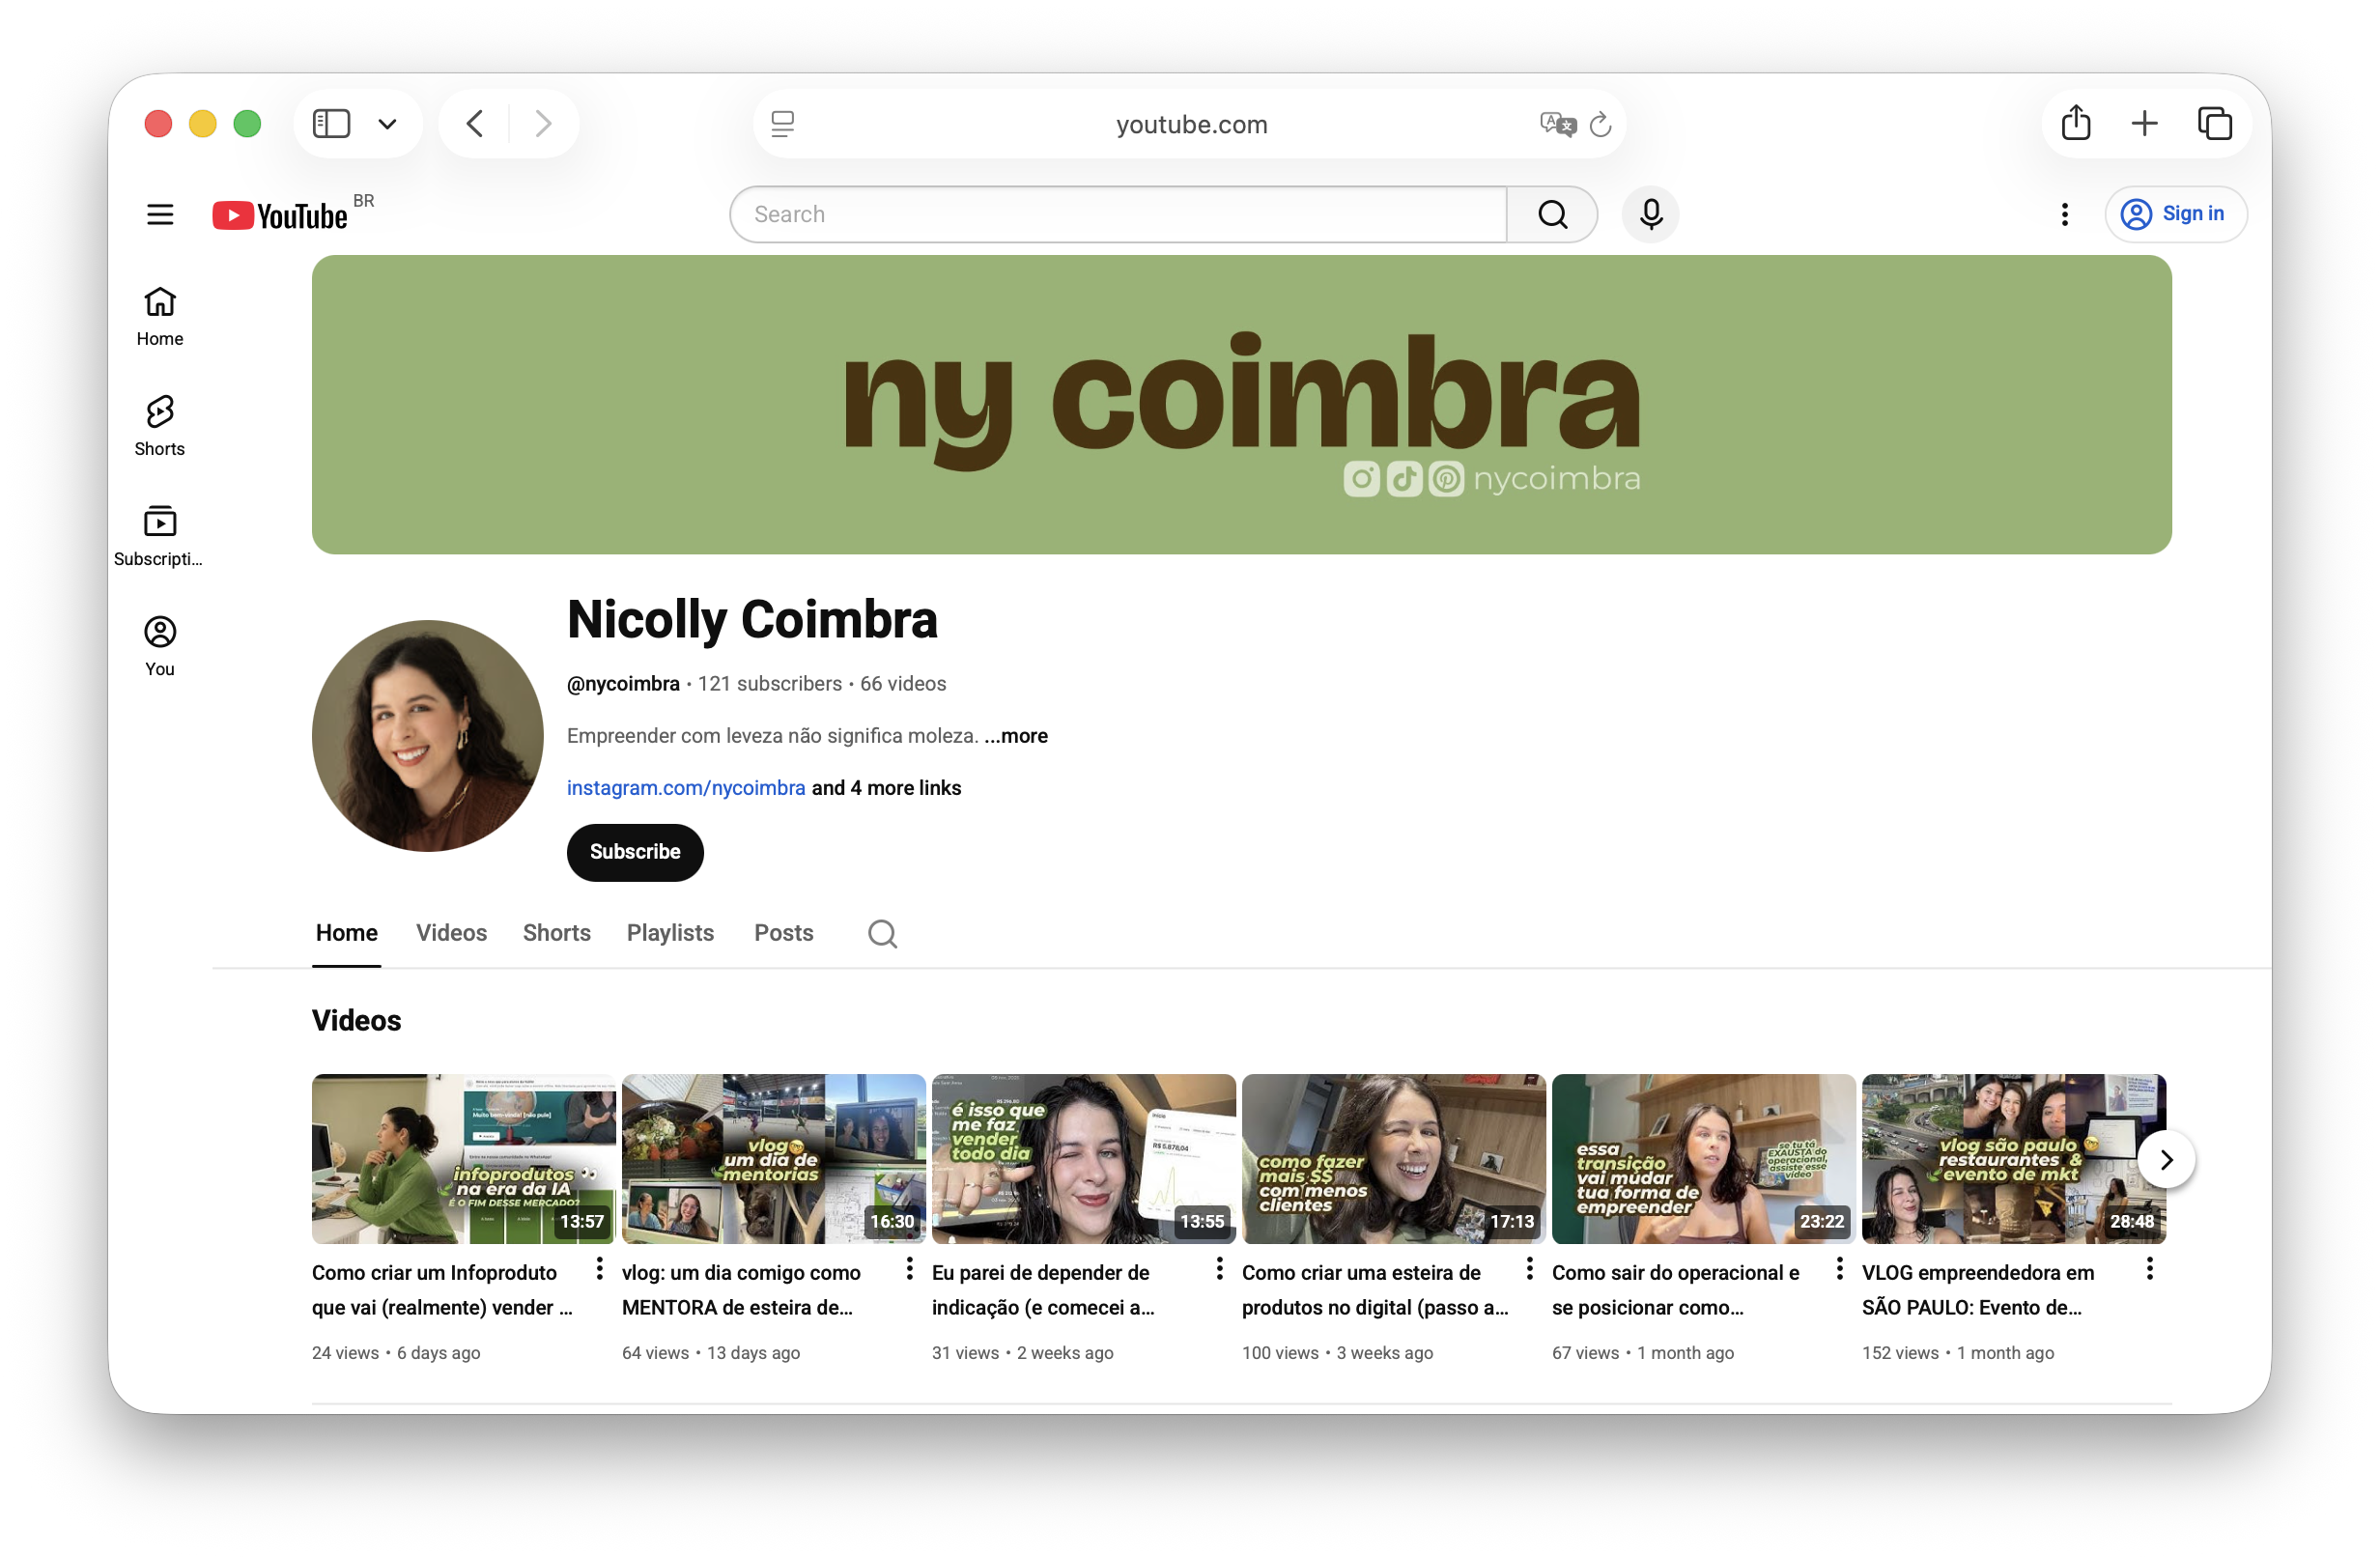Click the Home icon in the sidebar

click(159, 314)
